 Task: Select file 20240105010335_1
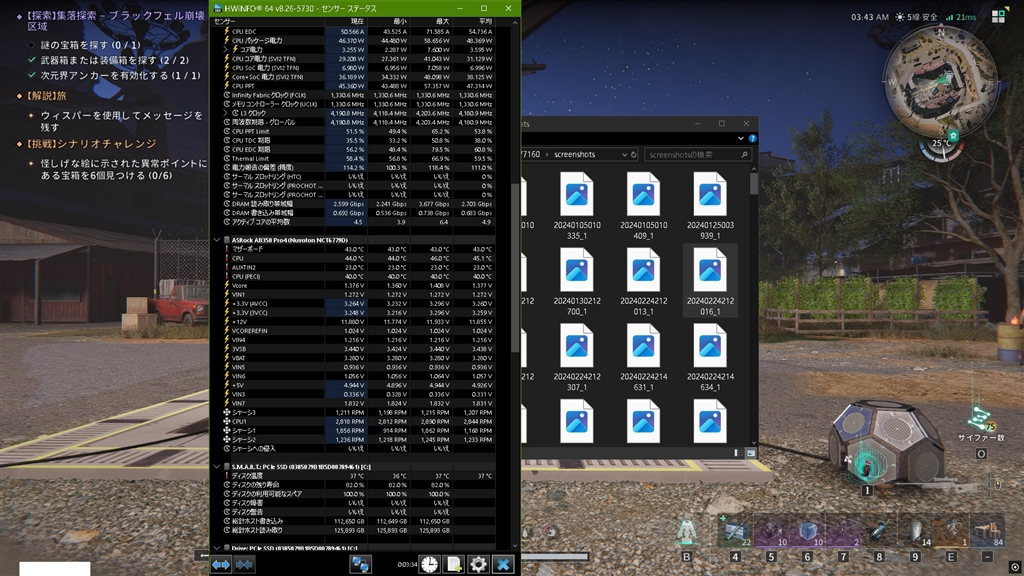click(577, 205)
